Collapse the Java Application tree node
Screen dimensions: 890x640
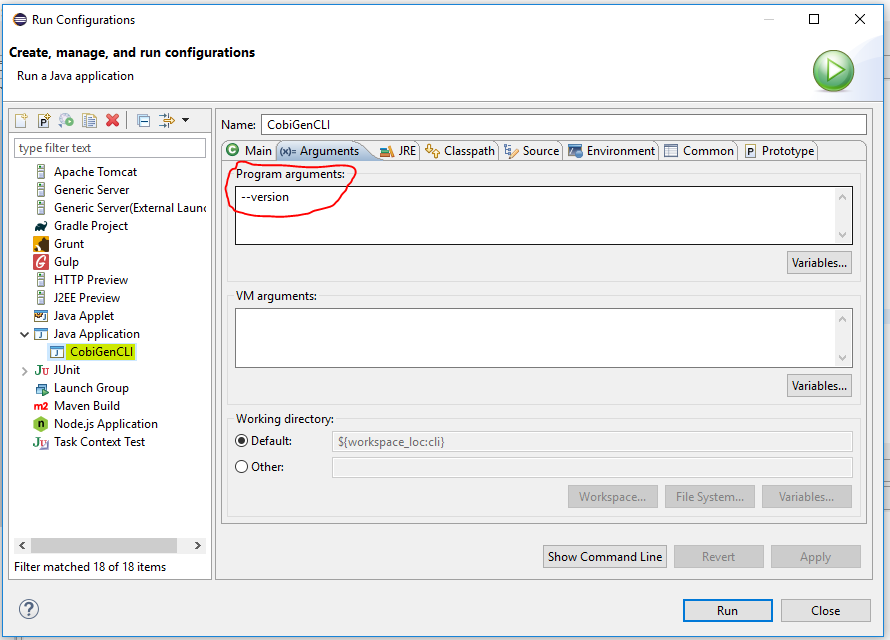(x=25, y=334)
